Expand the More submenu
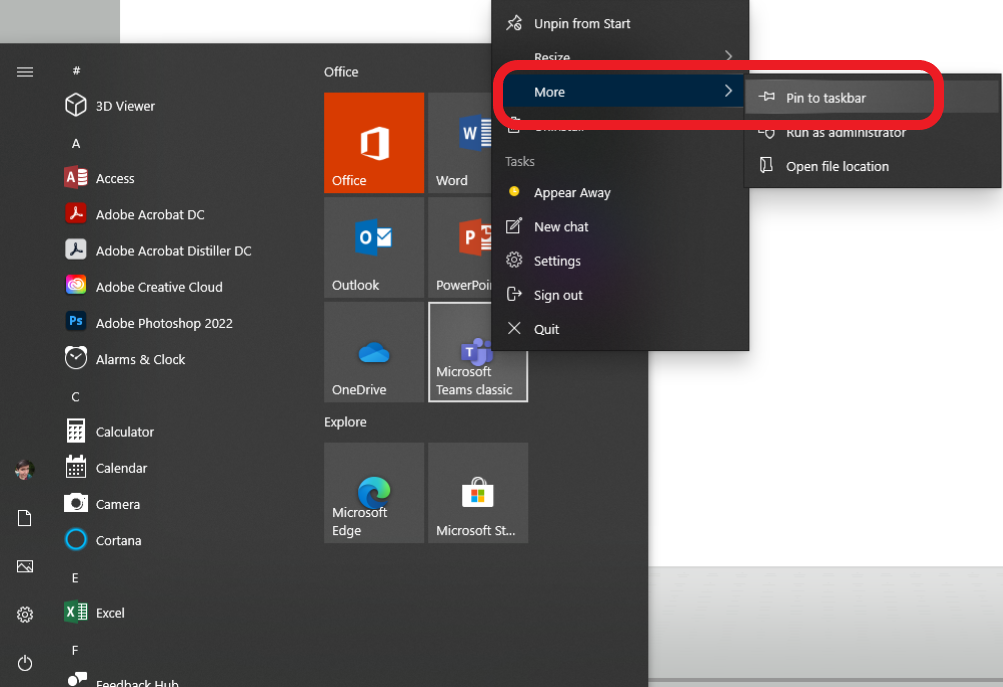This screenshot has width=1003, height=687. [549, 91]
